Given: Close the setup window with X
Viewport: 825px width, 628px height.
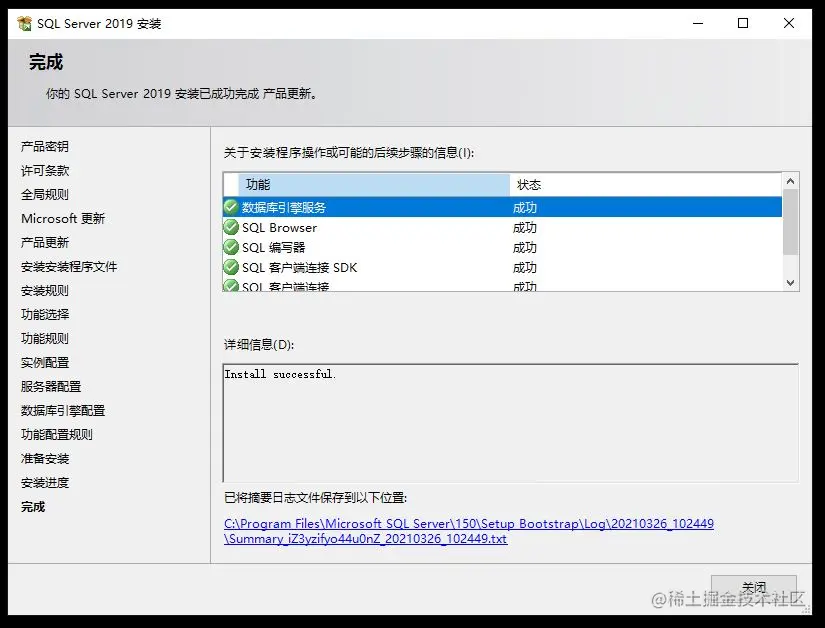Looking at the screenshot, I should pyautogui.click(x=789, y=23).
